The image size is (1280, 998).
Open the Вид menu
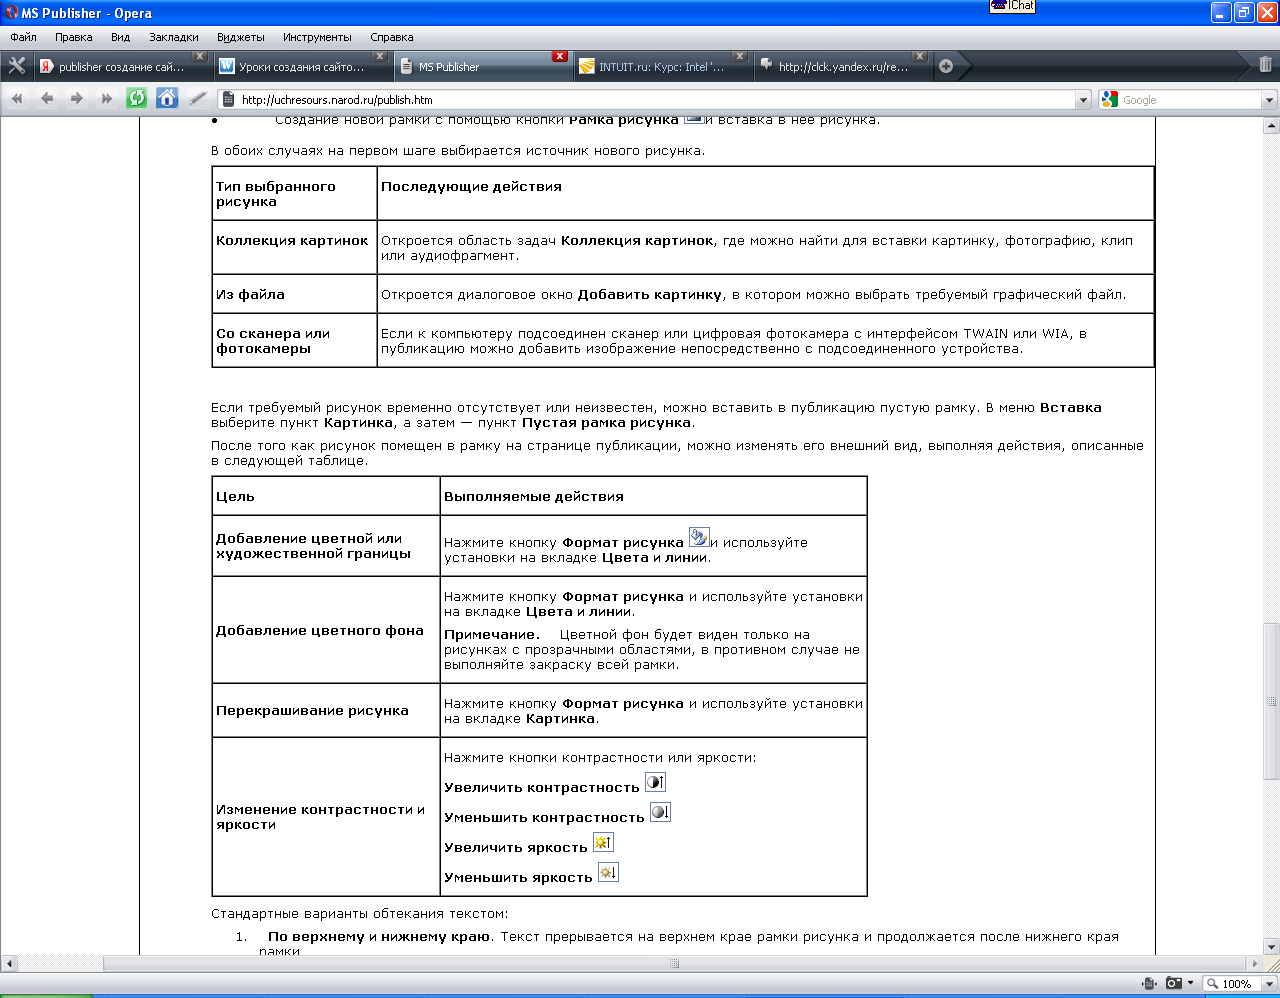tap(120, 37)
